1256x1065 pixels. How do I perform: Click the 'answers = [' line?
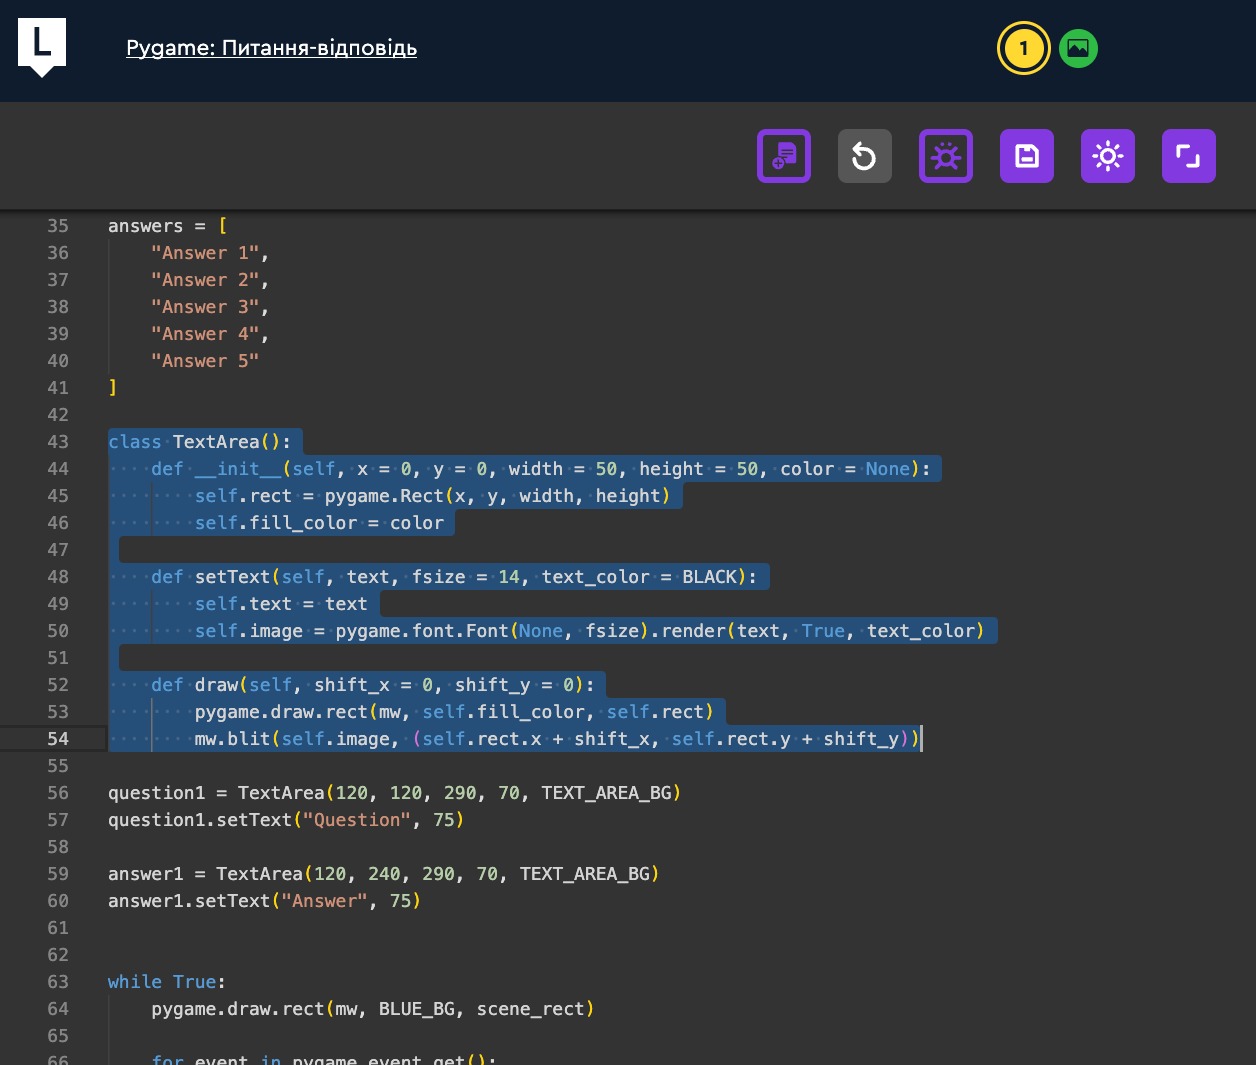pyautogui.click(x=167, y=226)
